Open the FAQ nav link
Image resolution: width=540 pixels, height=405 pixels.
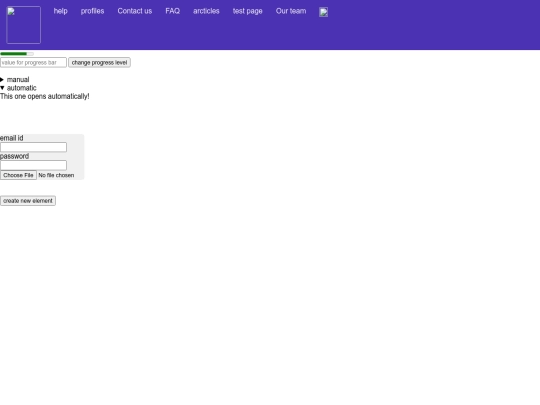click(x=173, y=11)
